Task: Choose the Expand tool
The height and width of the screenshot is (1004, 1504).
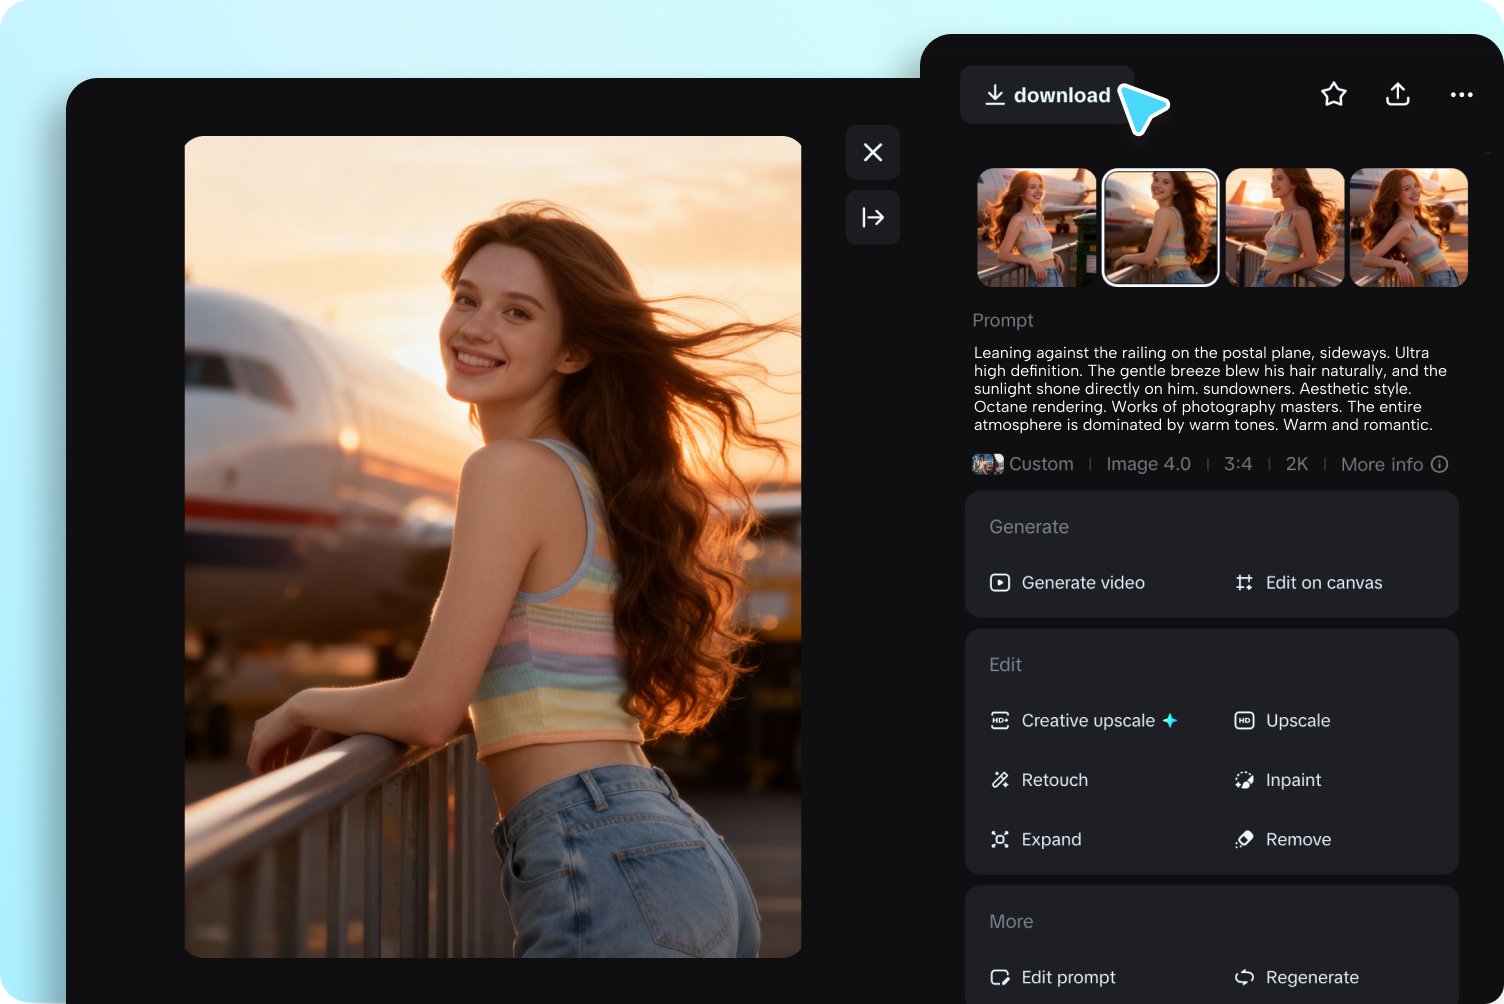Action: (x=1036, y=840)
